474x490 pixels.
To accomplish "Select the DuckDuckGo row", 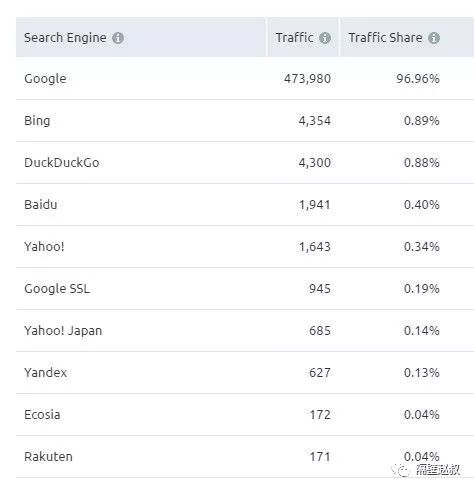I will (245, 163).
